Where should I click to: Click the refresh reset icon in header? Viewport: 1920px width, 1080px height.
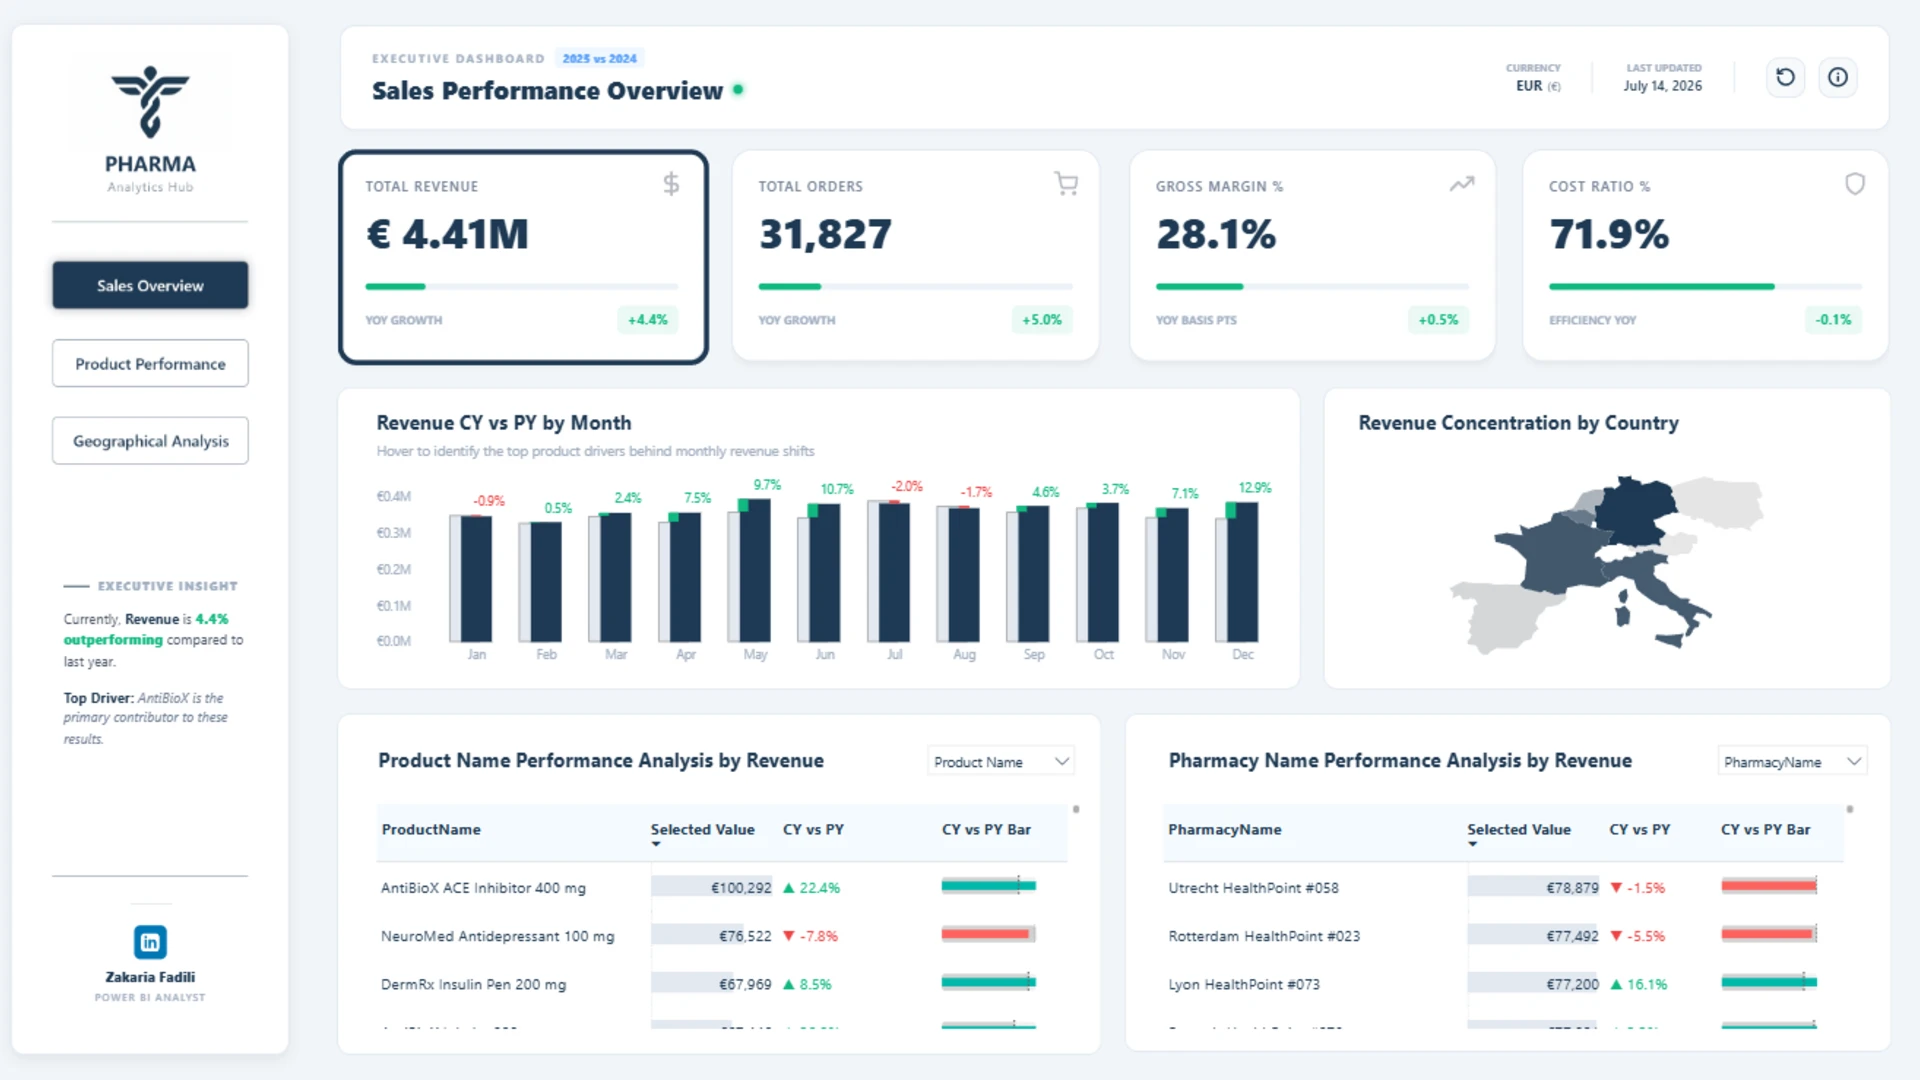pyautogui.click(x=1785, y=77)
